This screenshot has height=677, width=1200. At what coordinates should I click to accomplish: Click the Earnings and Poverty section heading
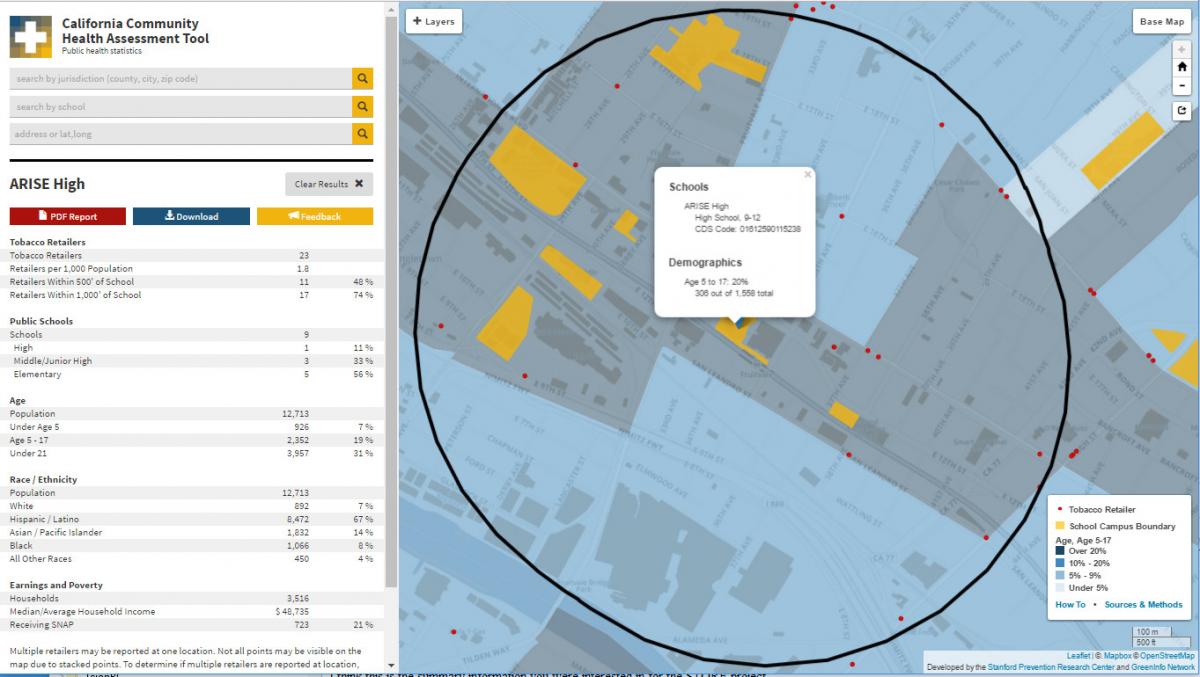[56, 585]
